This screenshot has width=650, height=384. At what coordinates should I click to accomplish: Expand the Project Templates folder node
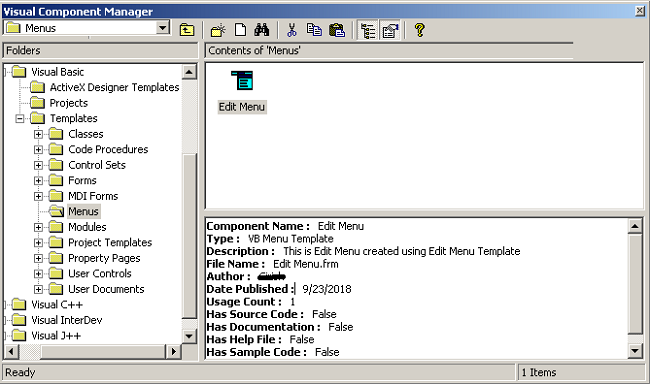click(x=38, y=243)
